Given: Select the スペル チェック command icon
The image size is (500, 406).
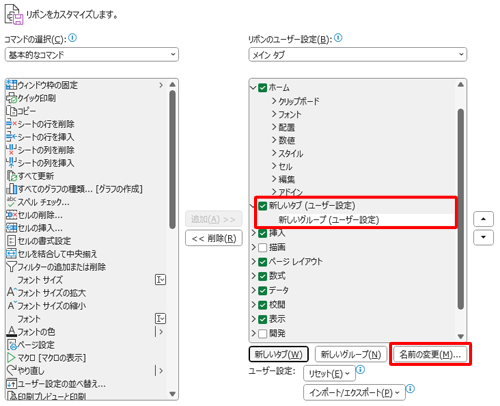Looking at the screenshot, I should (x=11, y=202).
